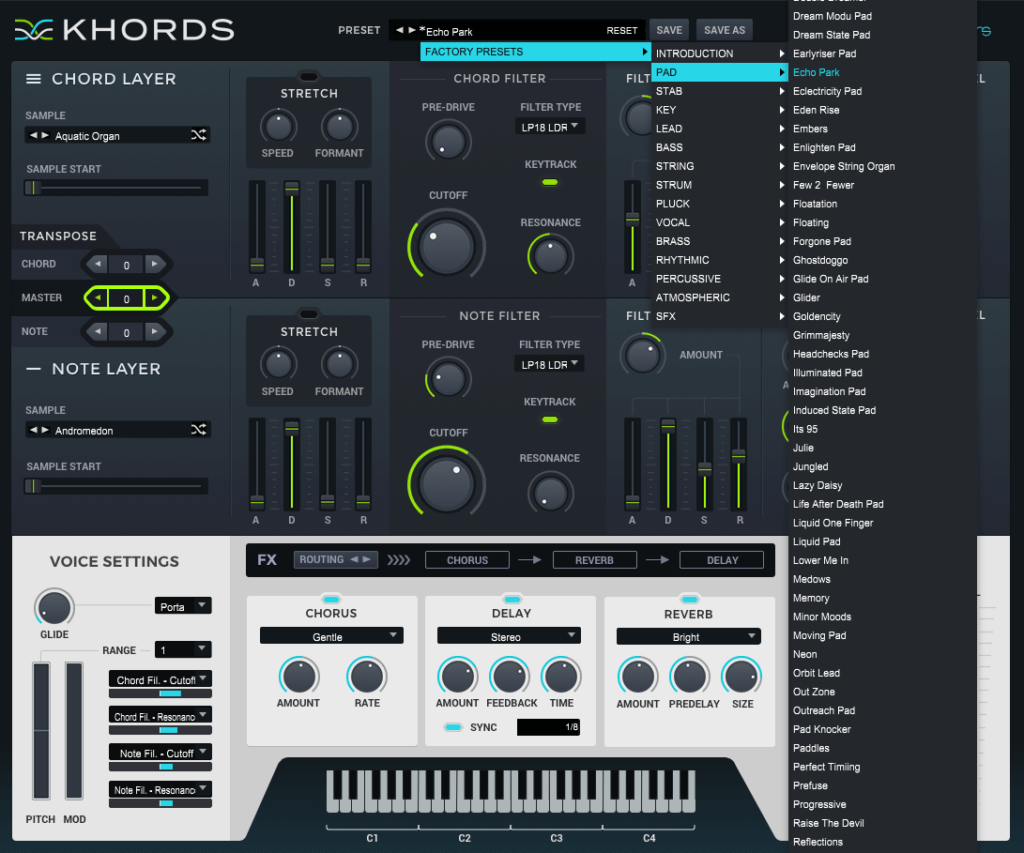Collapse the Note Layer with the minus icon
This screenshot has width=1024, height=853.
[33, 369]
